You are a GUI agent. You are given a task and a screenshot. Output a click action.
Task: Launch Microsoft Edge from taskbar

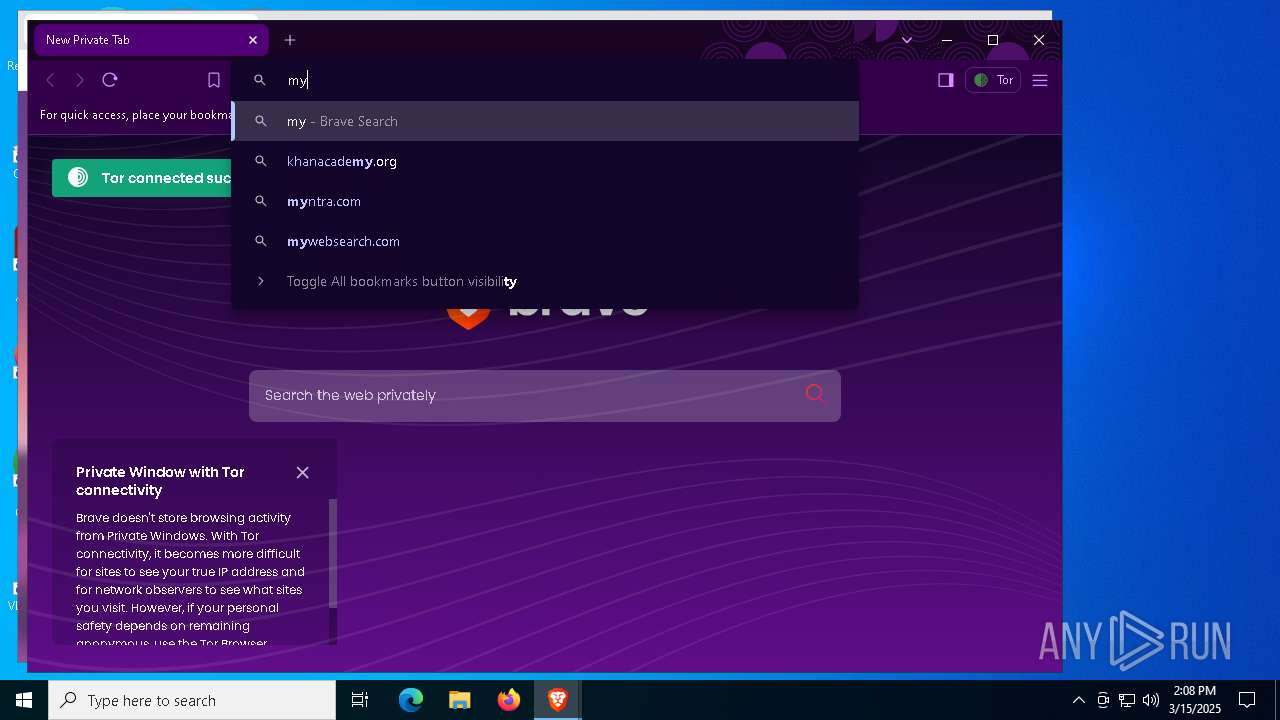411,700
